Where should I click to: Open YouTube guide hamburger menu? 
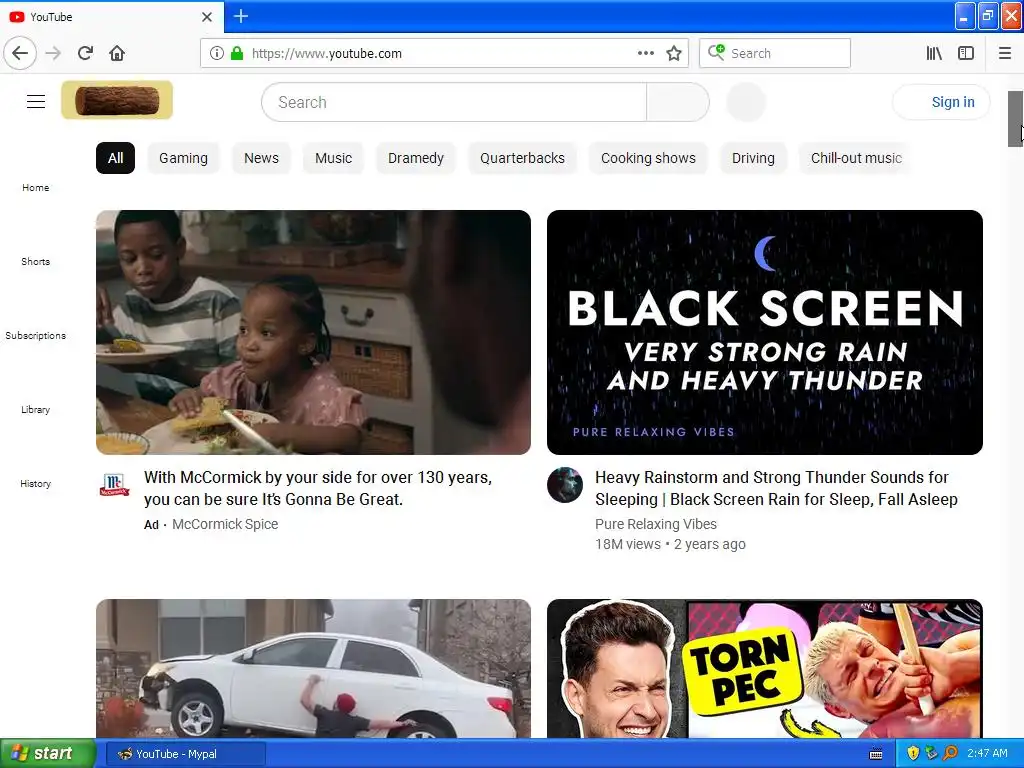[36, 102]
